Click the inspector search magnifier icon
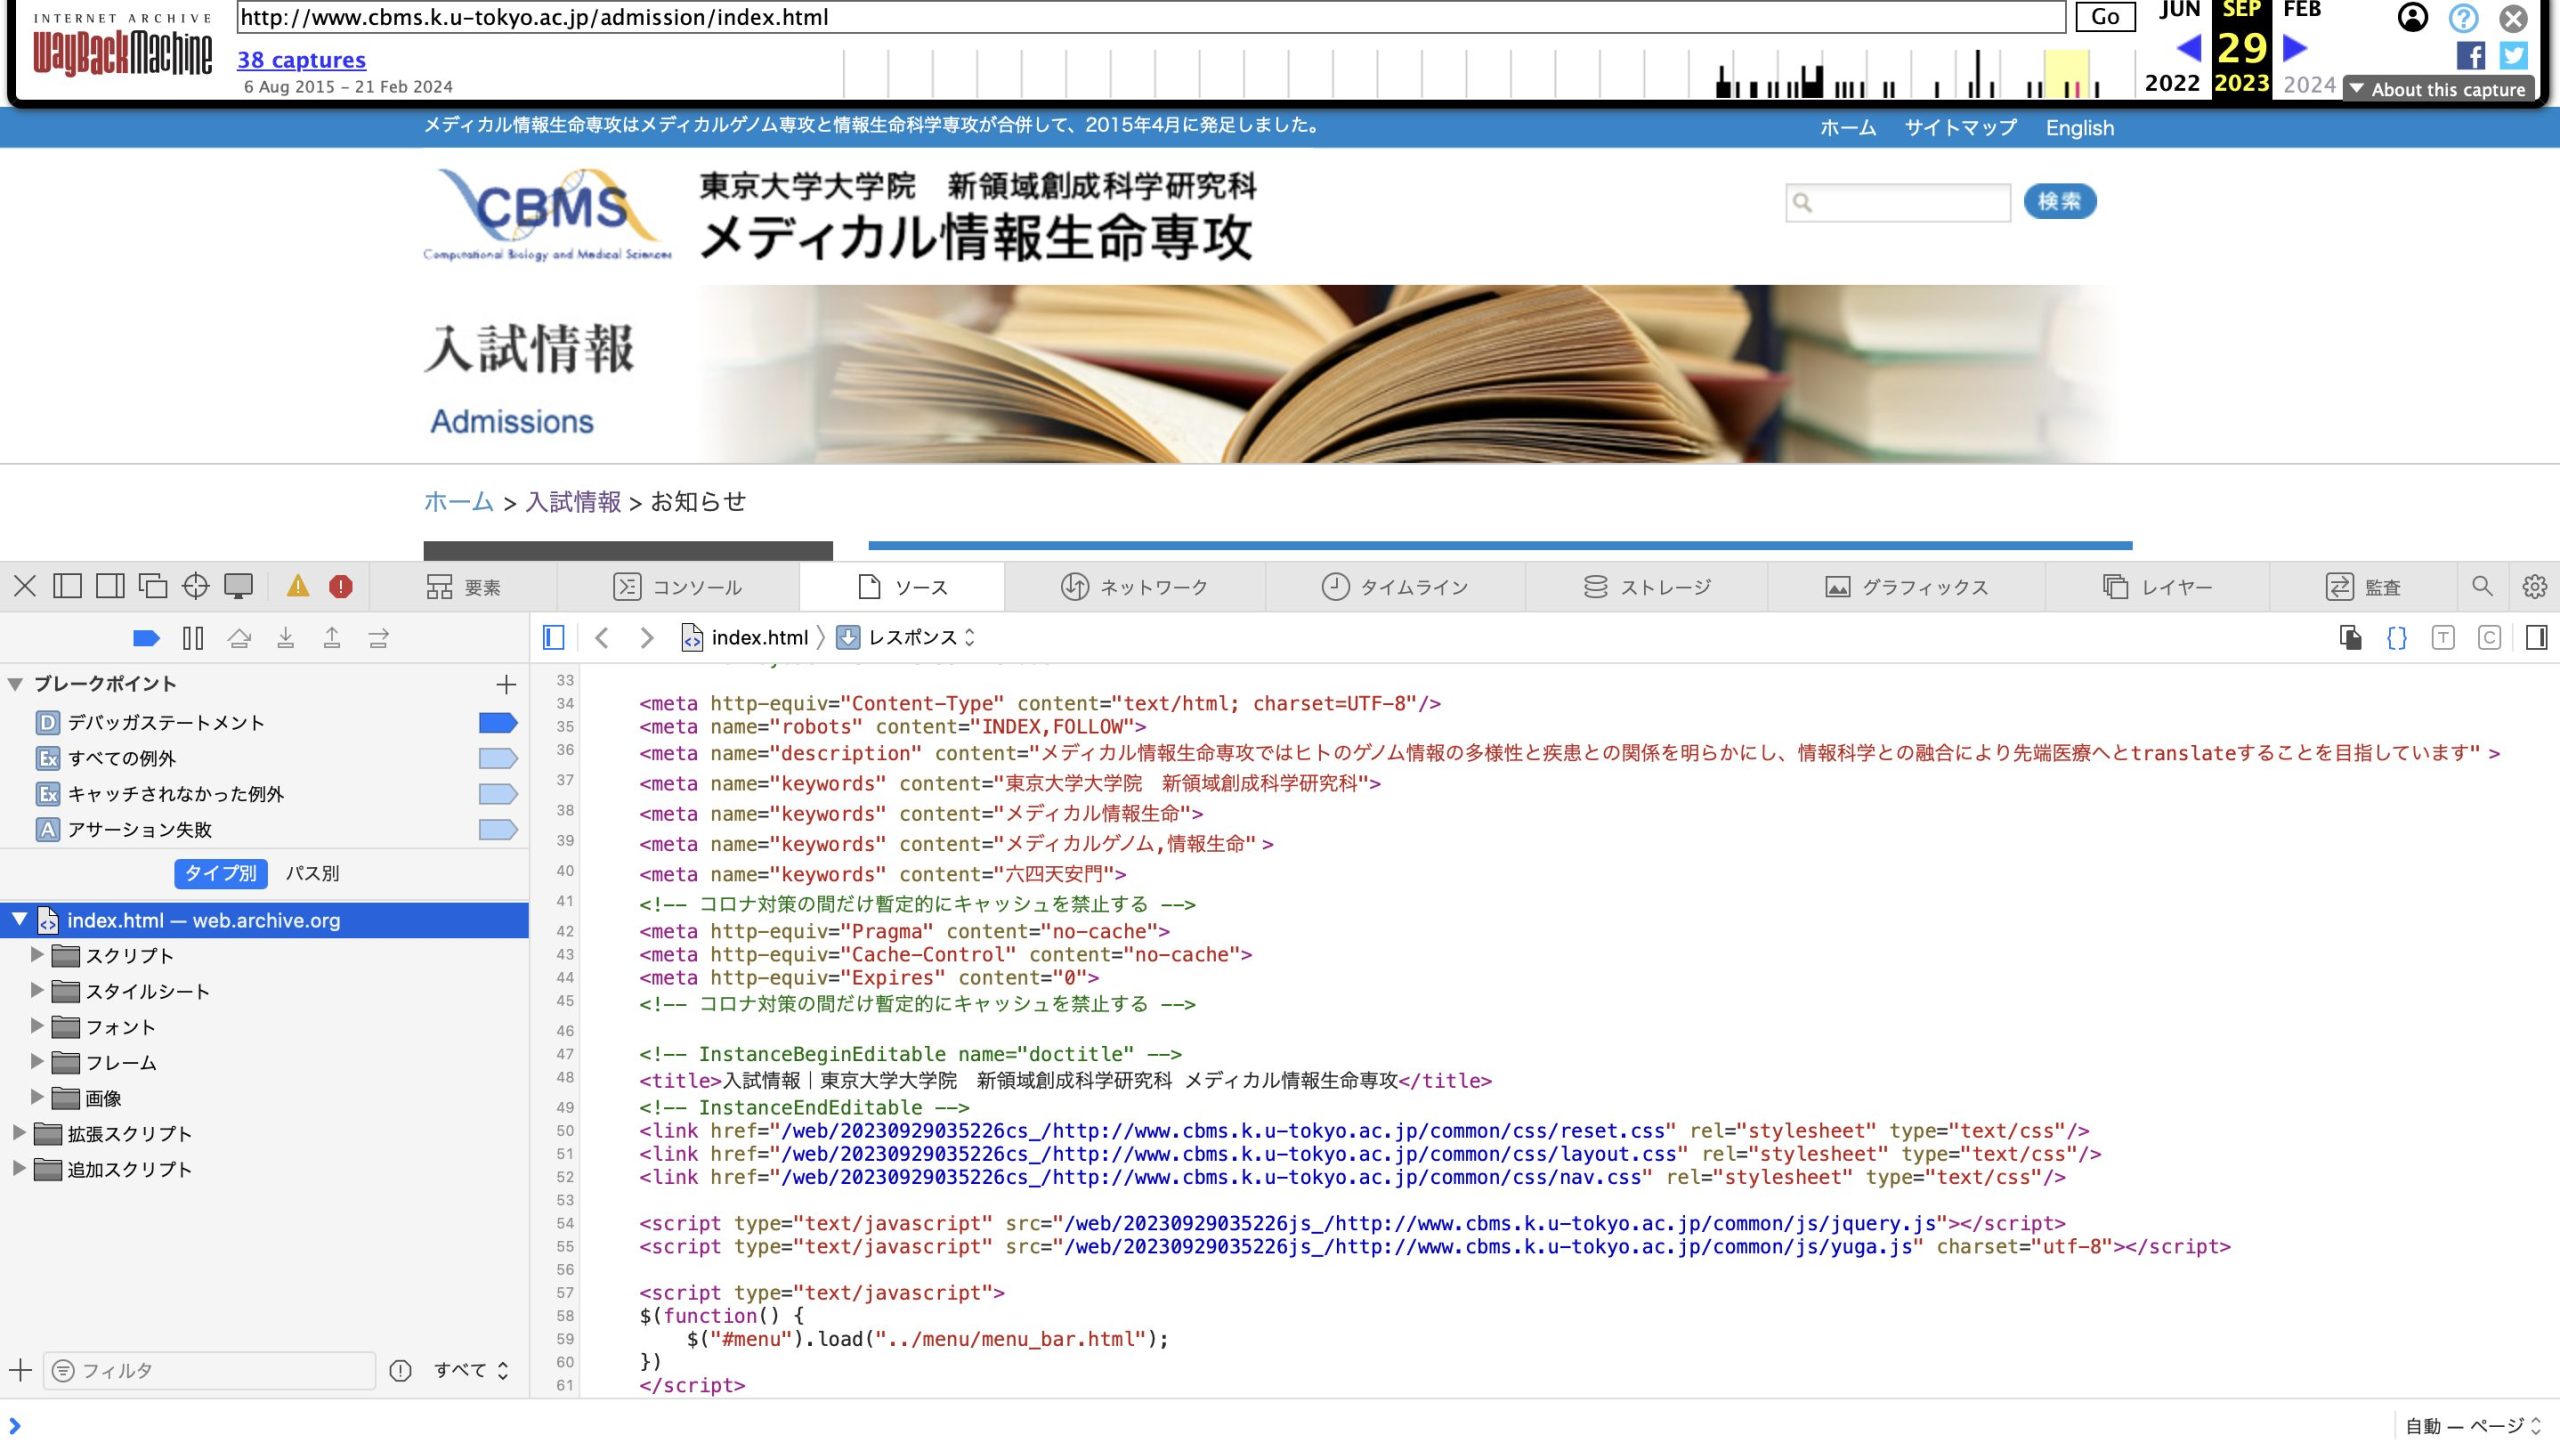 click(2482, 586)
